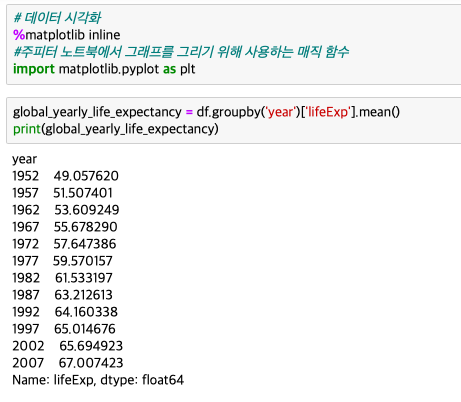Click the output row 1952 49.057620
The width and height of the screenshot is (461, 402).
coord(65,176)
